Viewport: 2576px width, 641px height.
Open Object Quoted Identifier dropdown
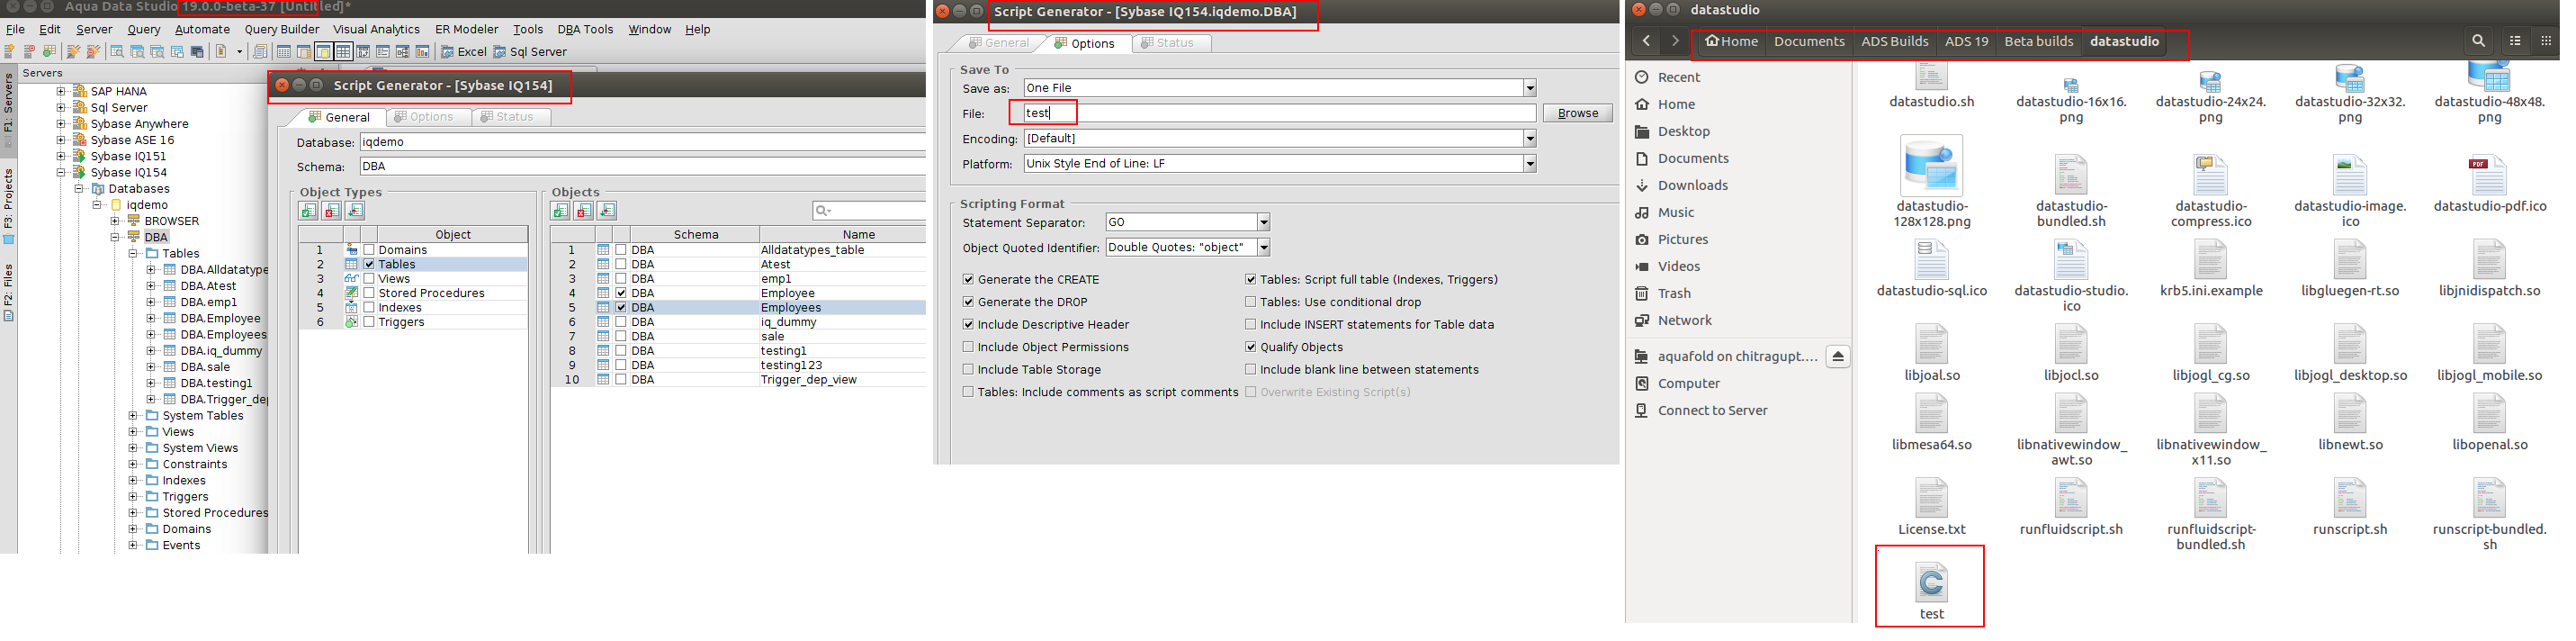tap(1263, 248)
